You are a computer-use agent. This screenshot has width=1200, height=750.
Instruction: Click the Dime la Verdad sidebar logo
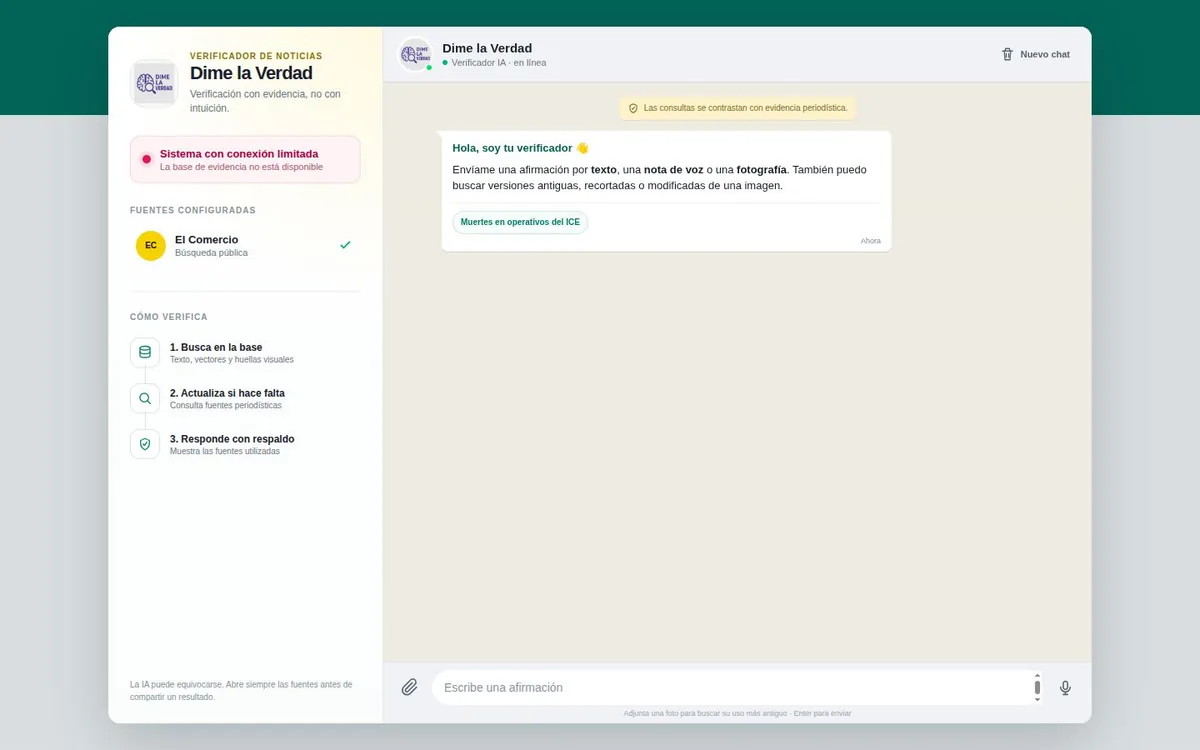[x=154, y=83]
